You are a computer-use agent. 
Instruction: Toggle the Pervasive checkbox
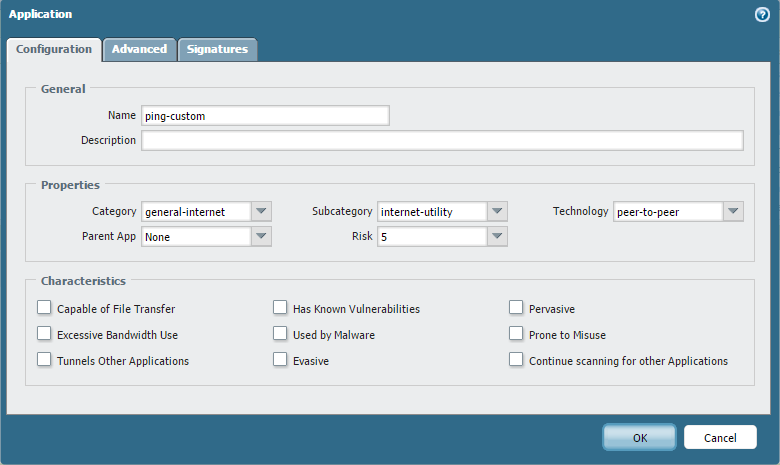coord(516,308)
